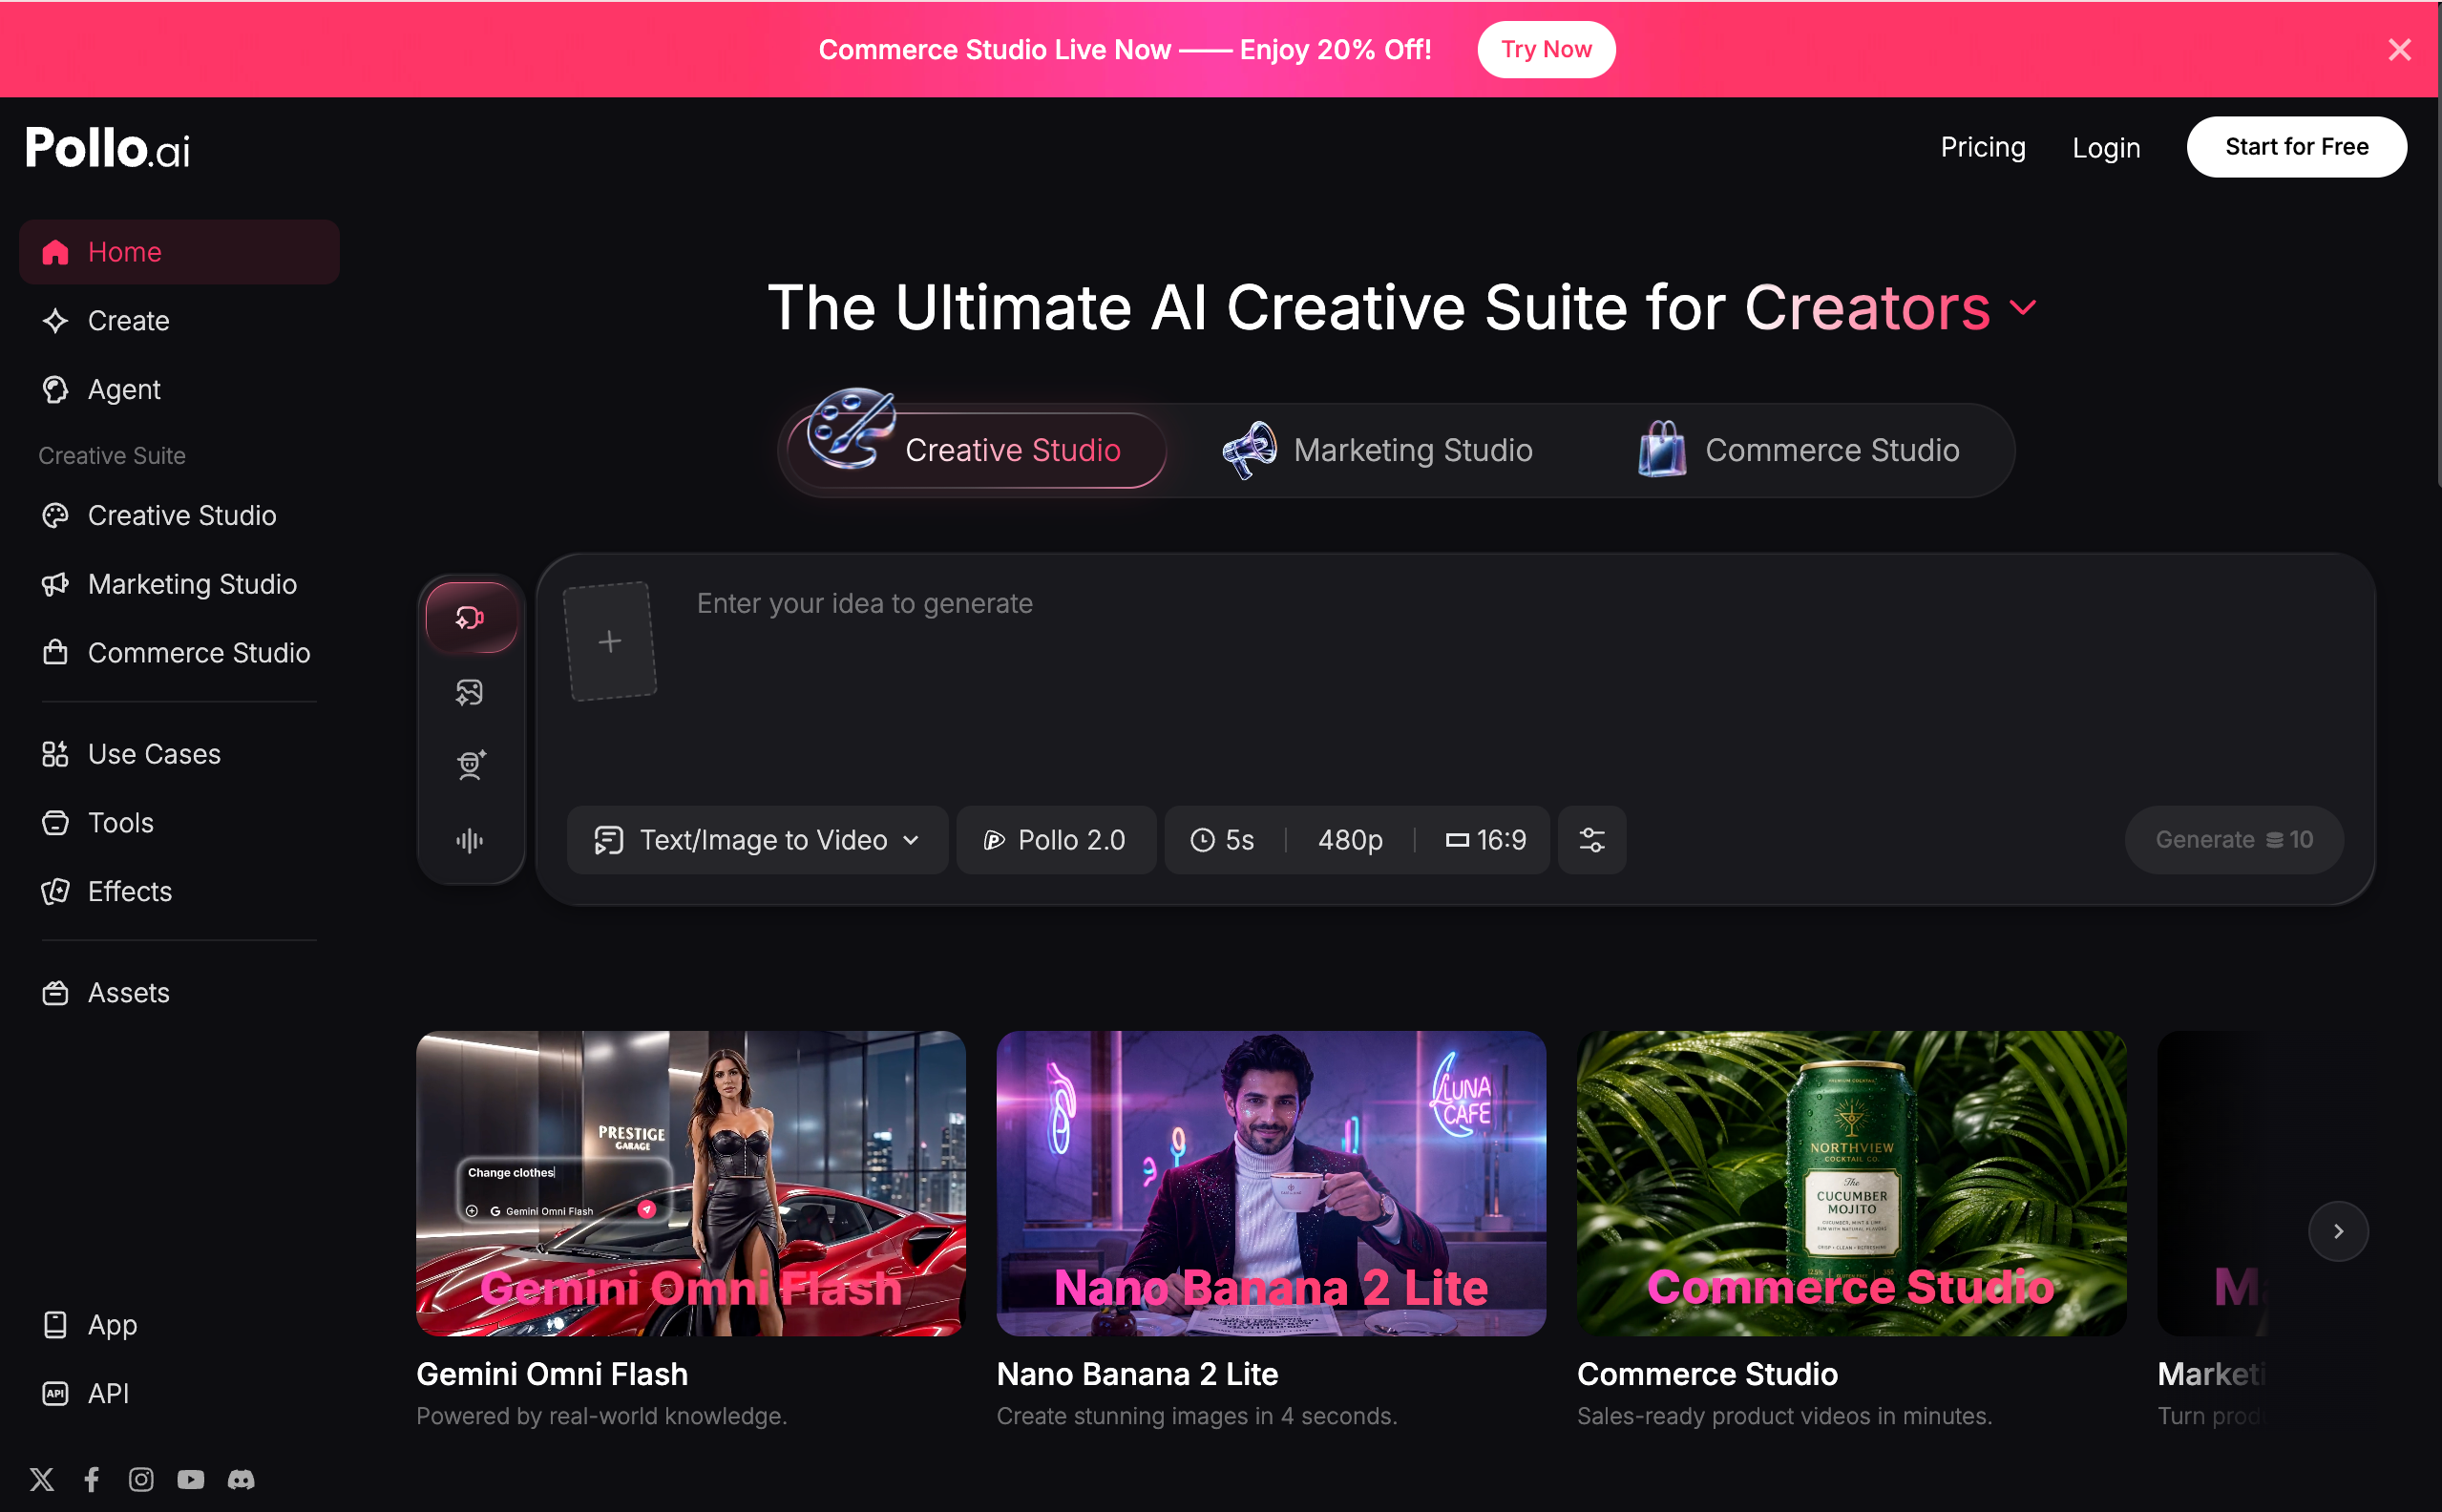Expand Text/Image to Video dropdown
The height and width of the screenshot is (1512, 2442).
[757, 840]
